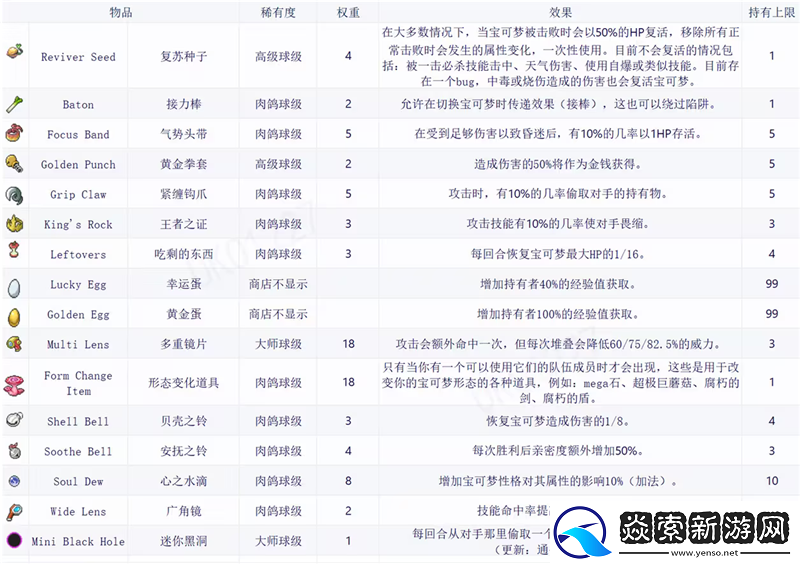
Task: Select the Form Change Item mushroom icon
Action: coord(14,385)
